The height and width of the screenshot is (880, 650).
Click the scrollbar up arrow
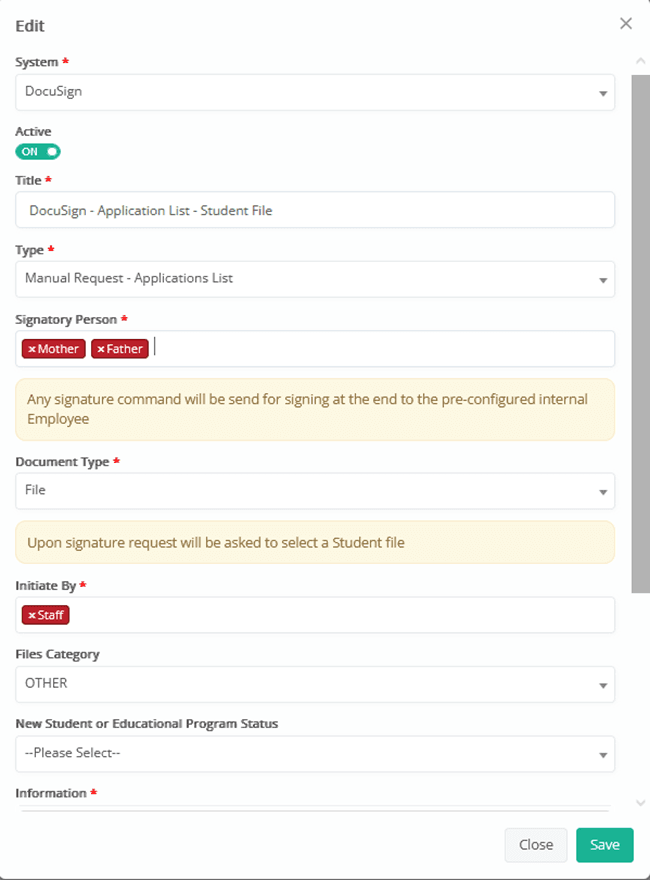[x=640, y=61]
